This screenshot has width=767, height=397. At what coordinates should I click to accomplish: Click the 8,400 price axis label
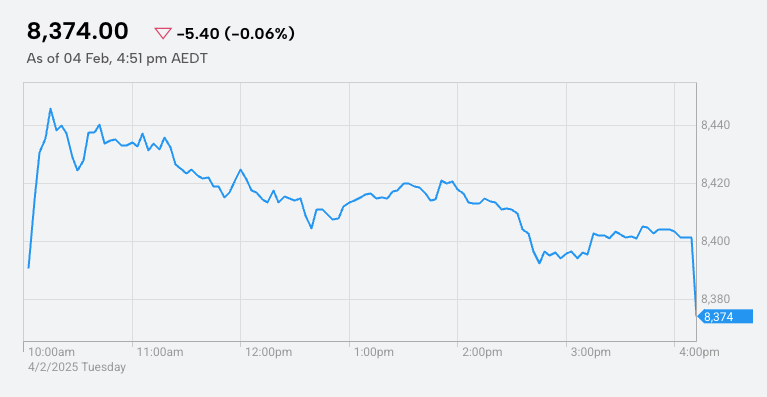(x=715, y=241)
